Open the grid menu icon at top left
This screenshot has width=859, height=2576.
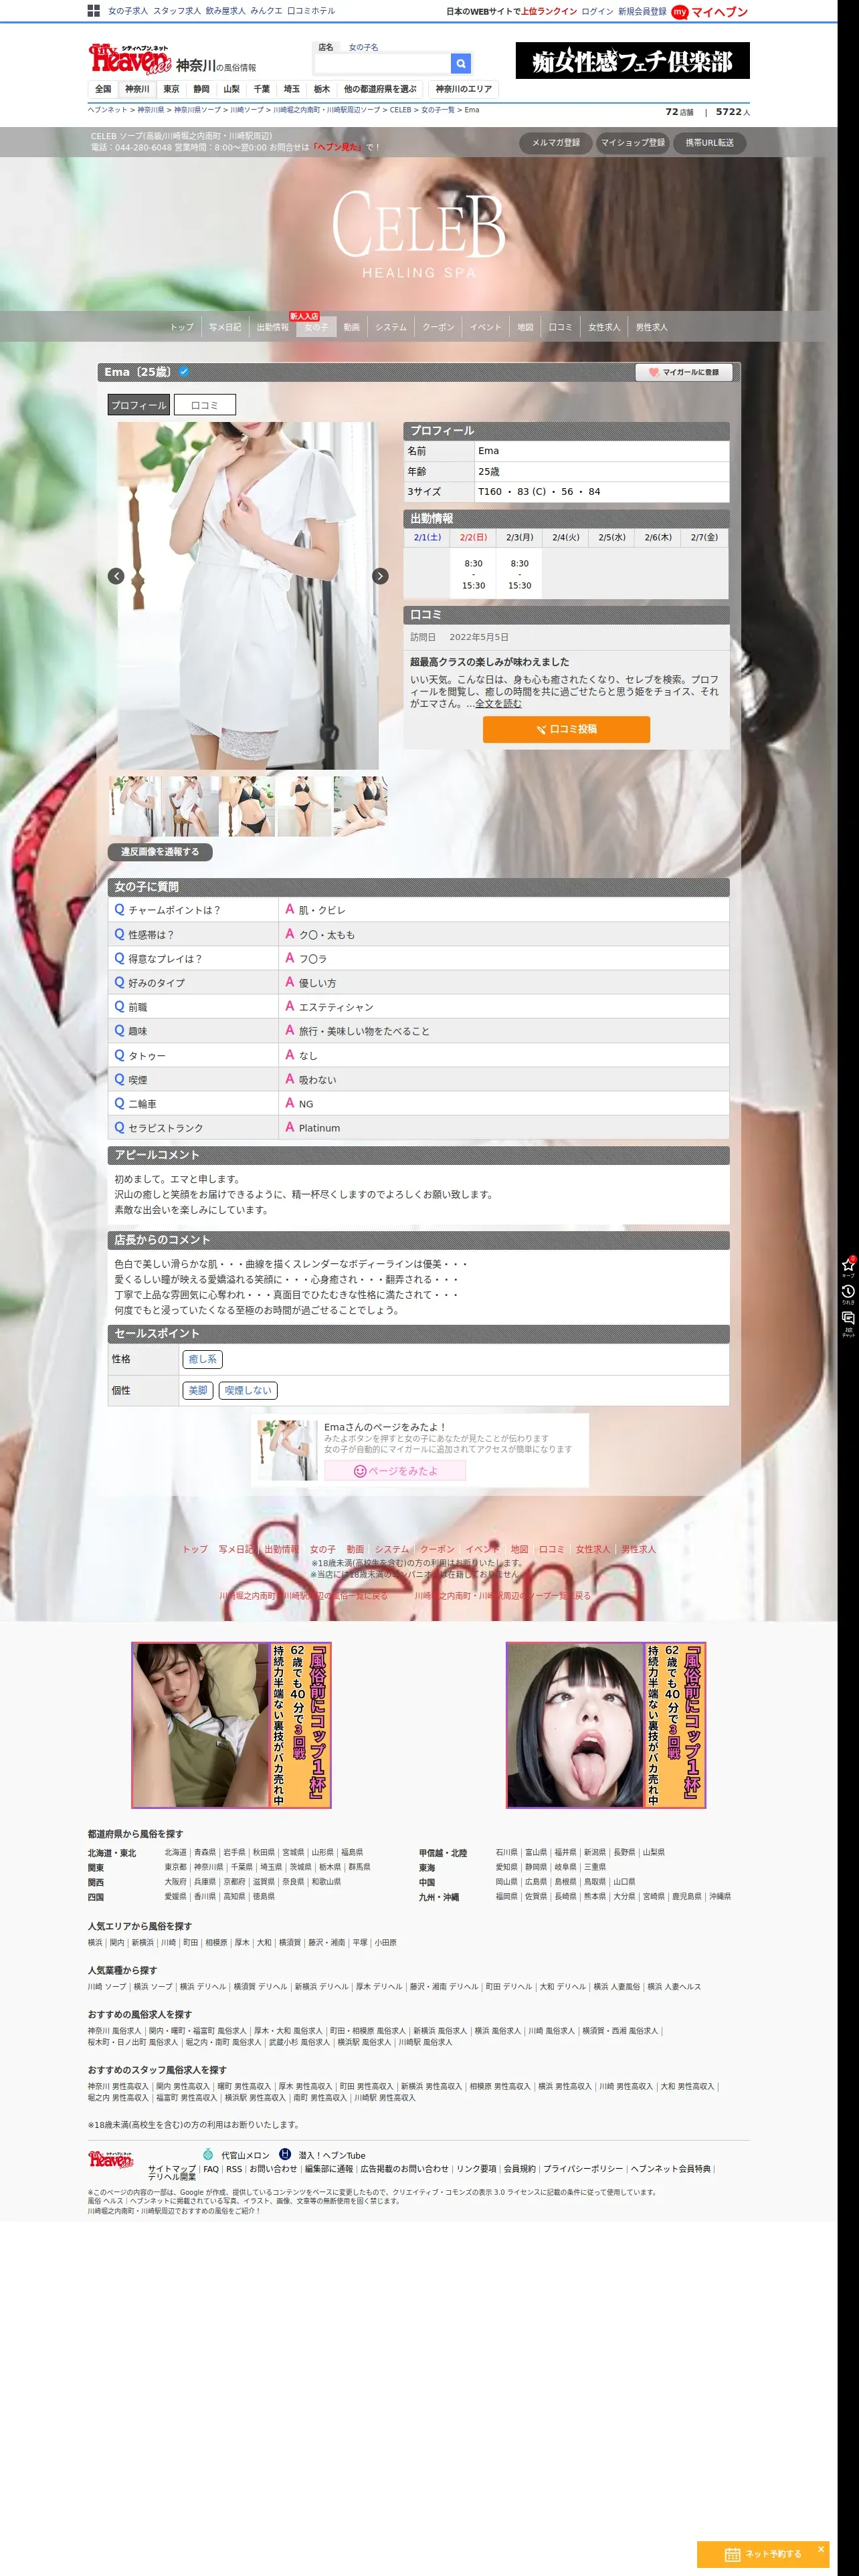coord(93,11)
